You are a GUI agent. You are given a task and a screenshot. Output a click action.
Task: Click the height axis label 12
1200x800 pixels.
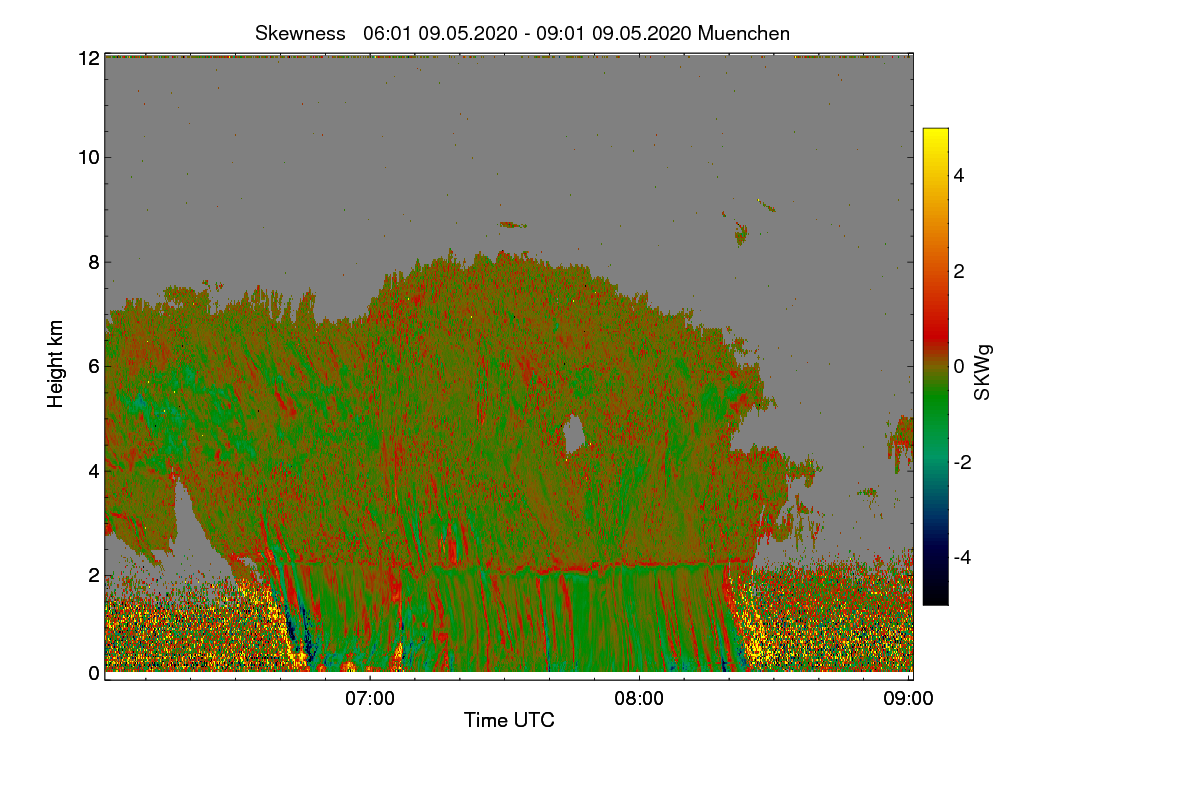(x=90, y=59)
